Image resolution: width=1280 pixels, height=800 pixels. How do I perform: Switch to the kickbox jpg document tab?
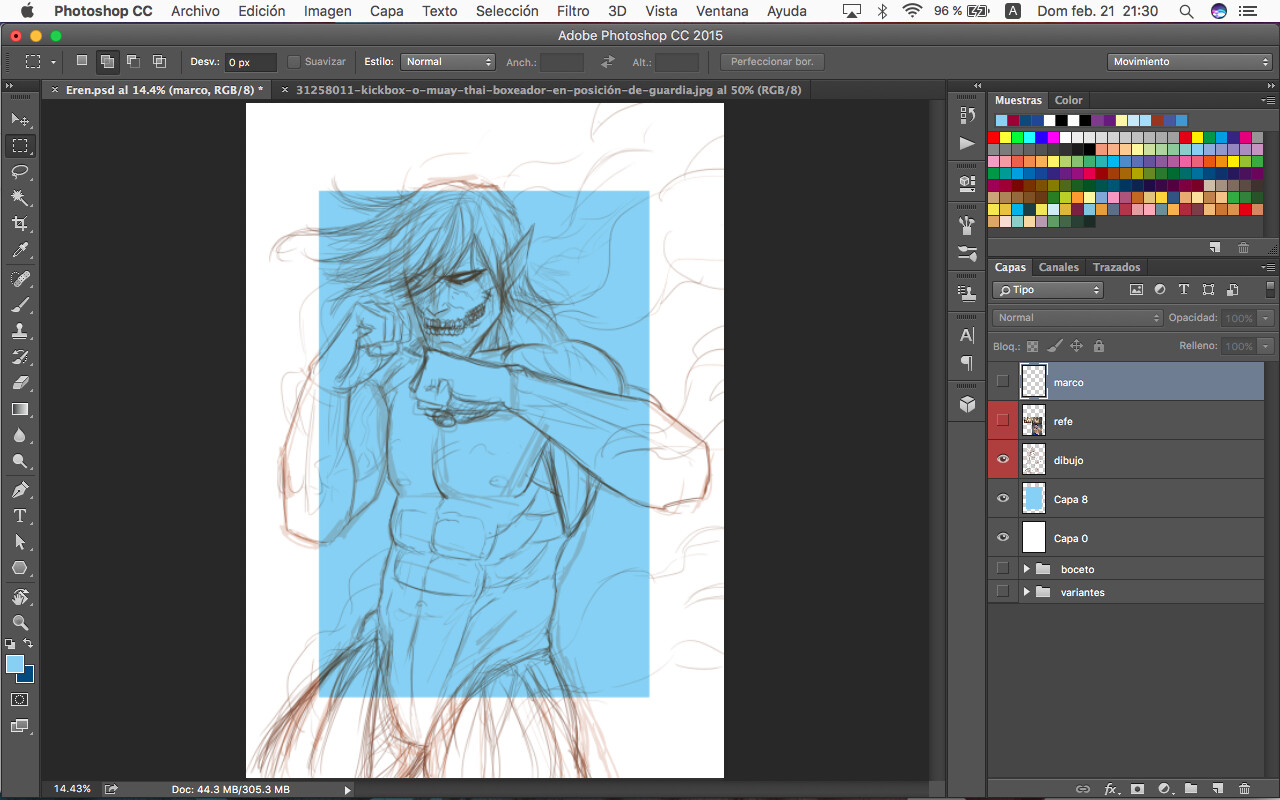pyautogui.click(x=541, y=90)
